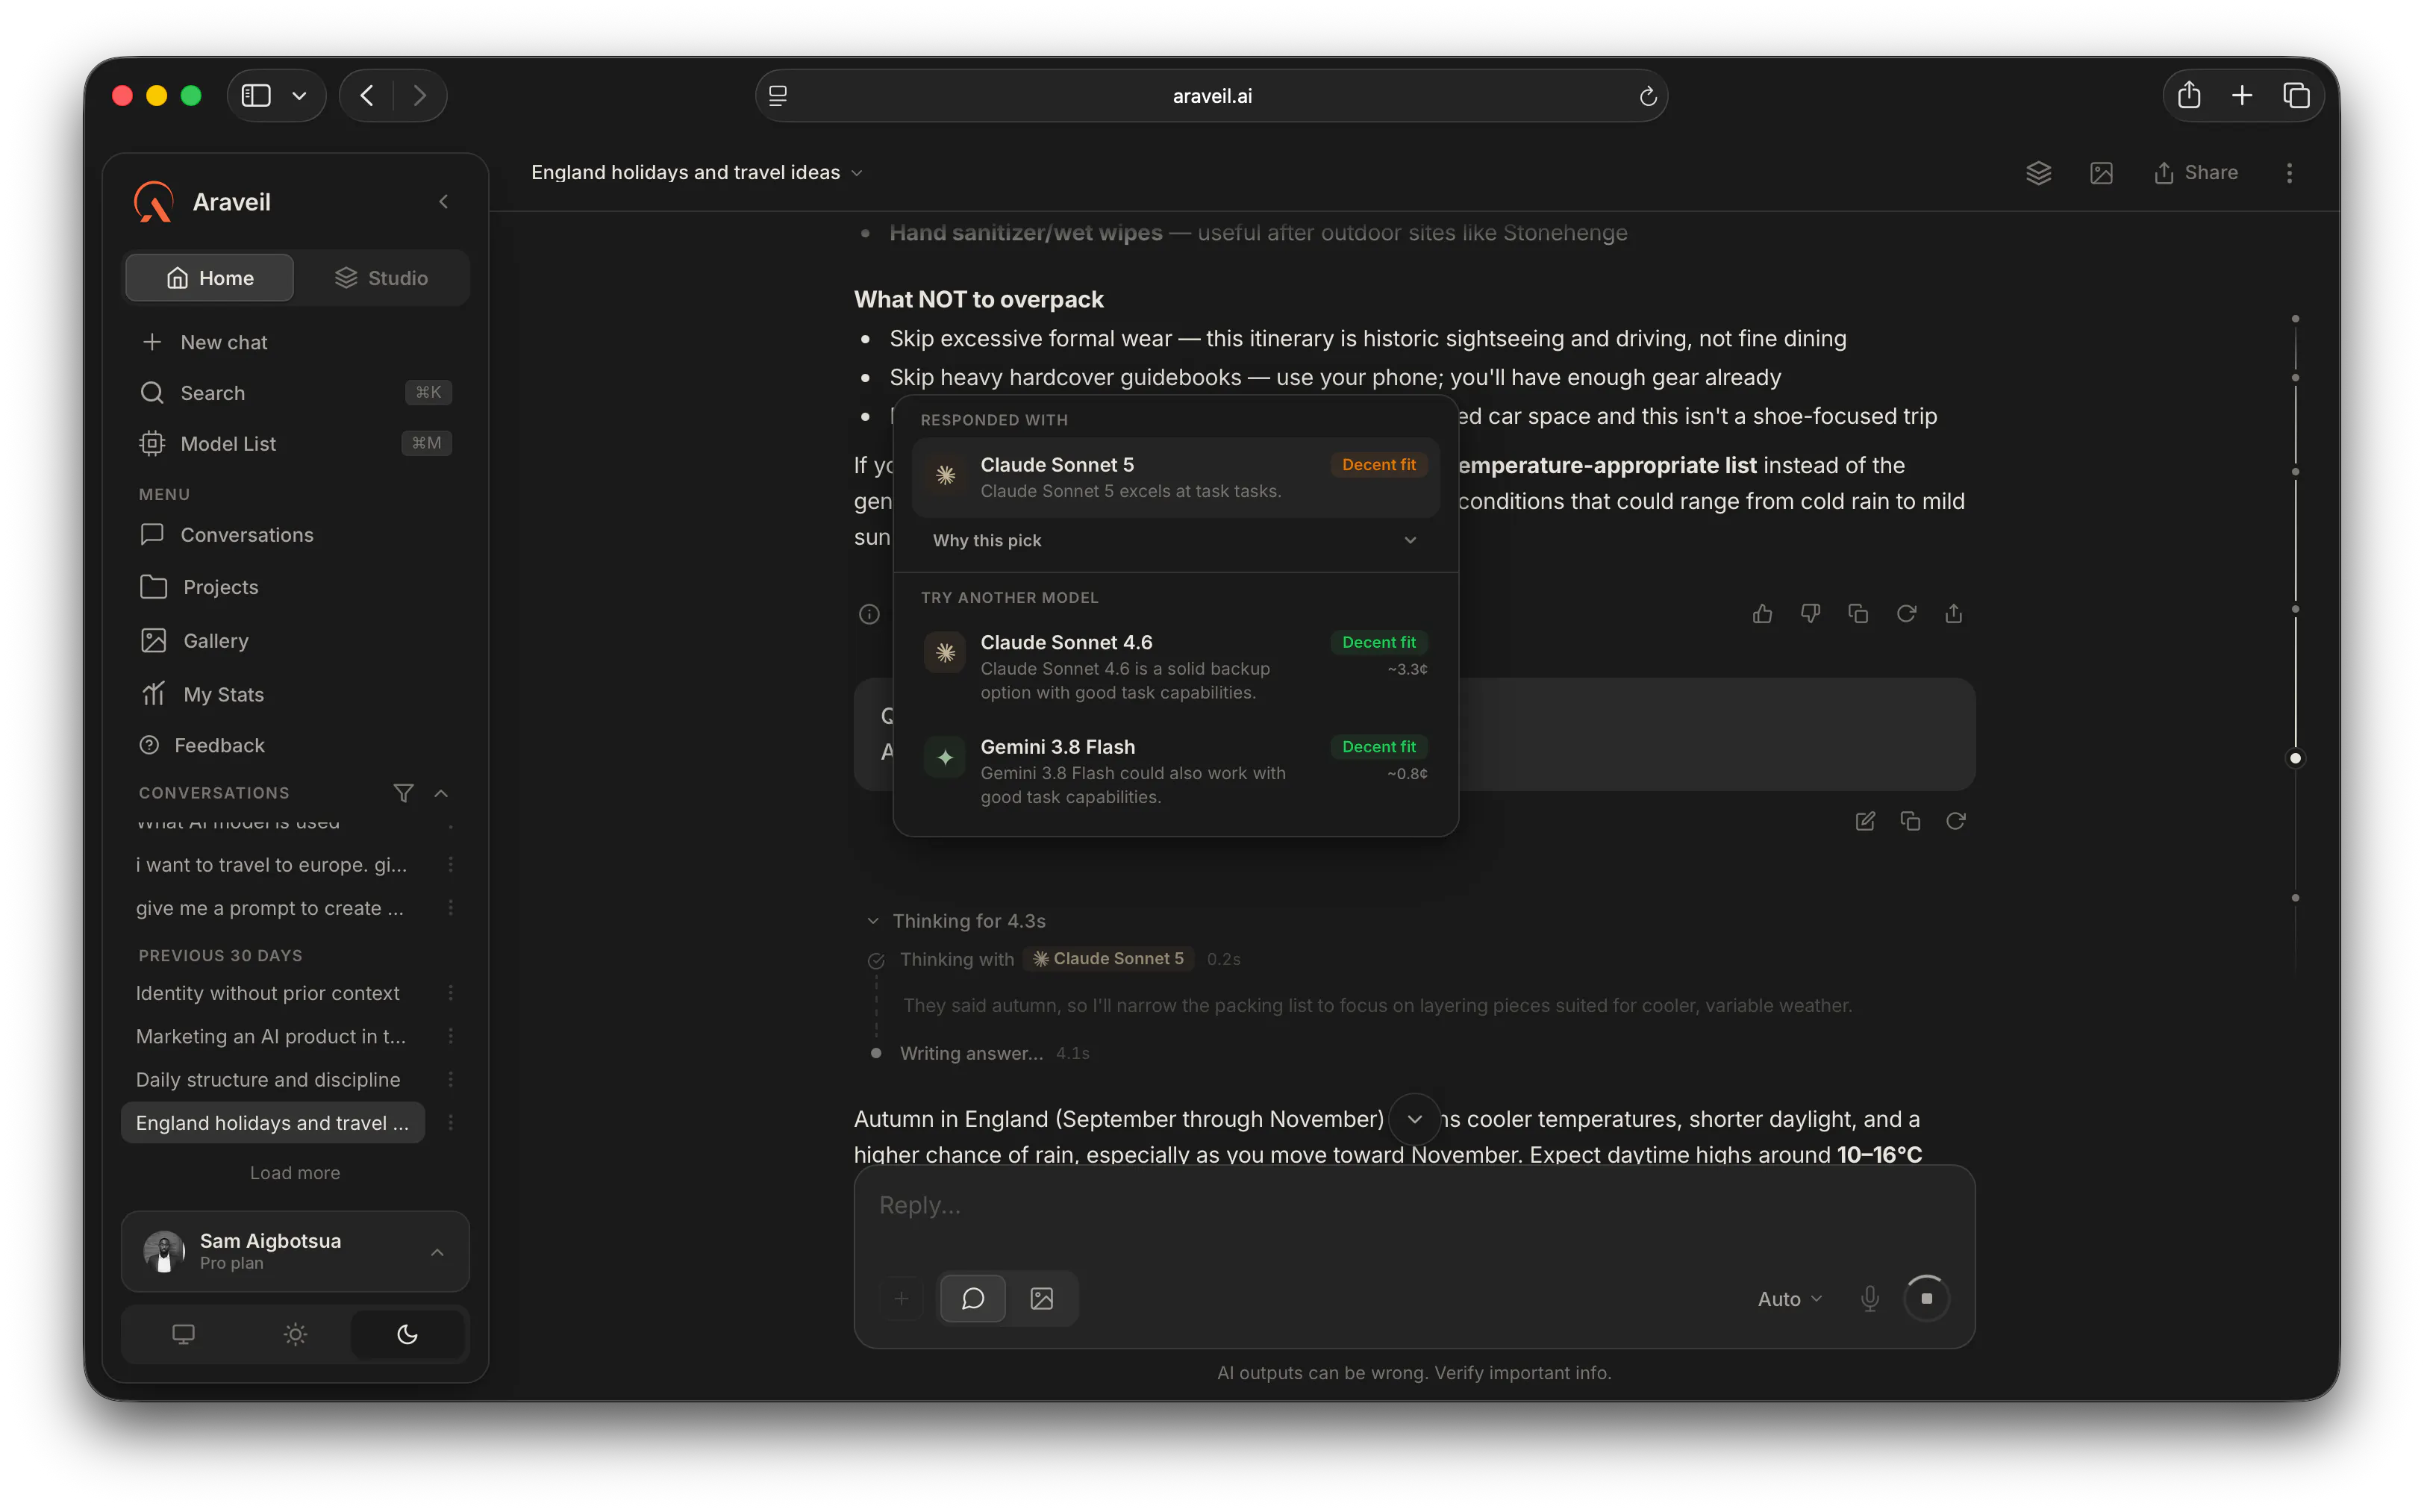
Task: Click Load more conversations
Action: 295,1173
